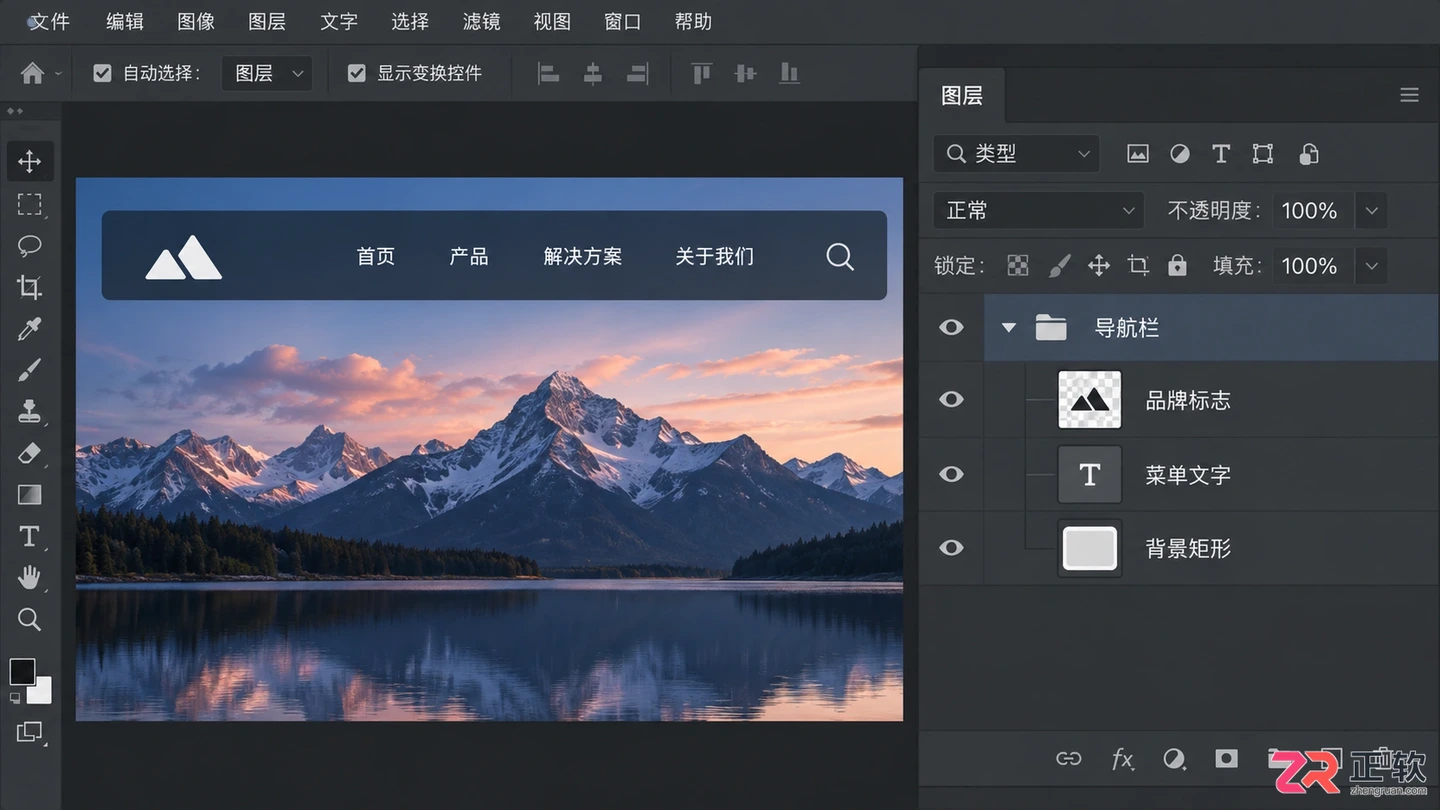
Task: Collapse the 导航栏 group triangle
Action: coord(1008,328)
